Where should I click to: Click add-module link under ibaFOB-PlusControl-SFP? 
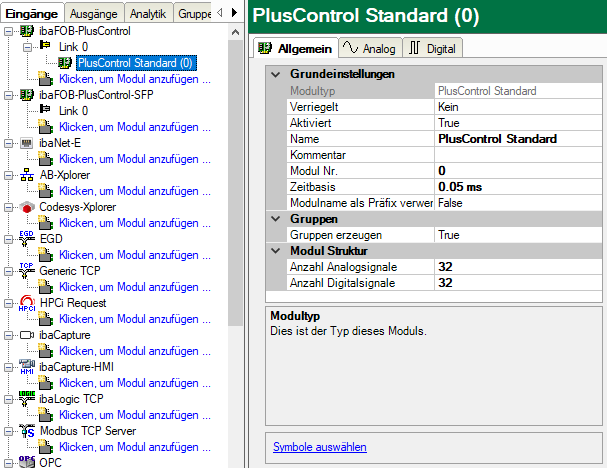coord(135,127)
